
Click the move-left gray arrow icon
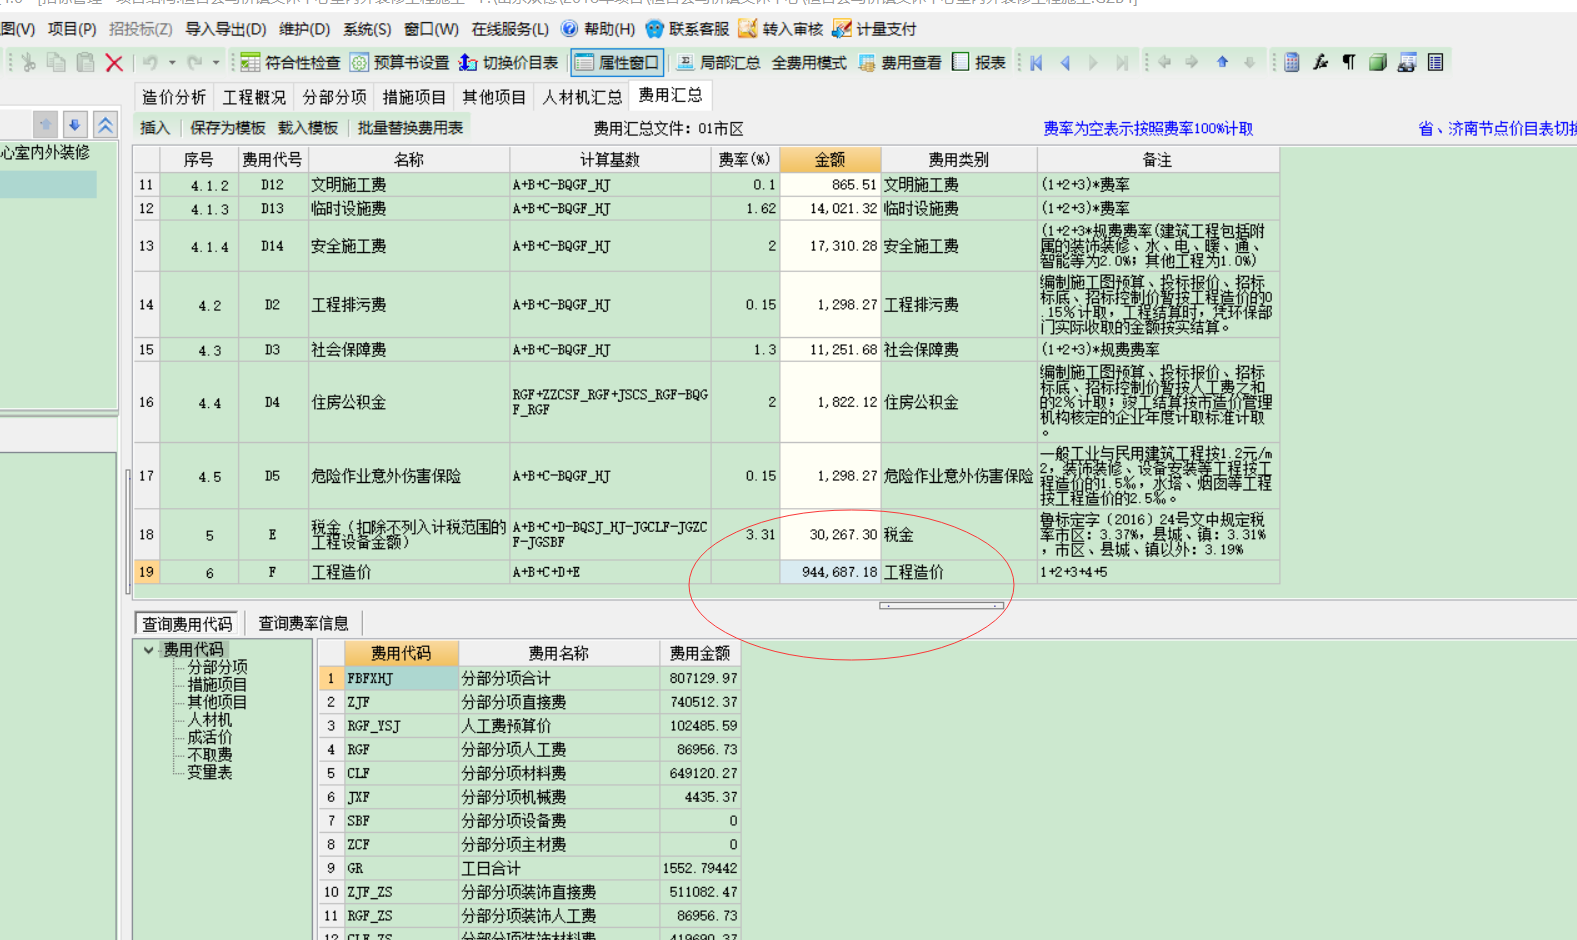pos(1165,62)
